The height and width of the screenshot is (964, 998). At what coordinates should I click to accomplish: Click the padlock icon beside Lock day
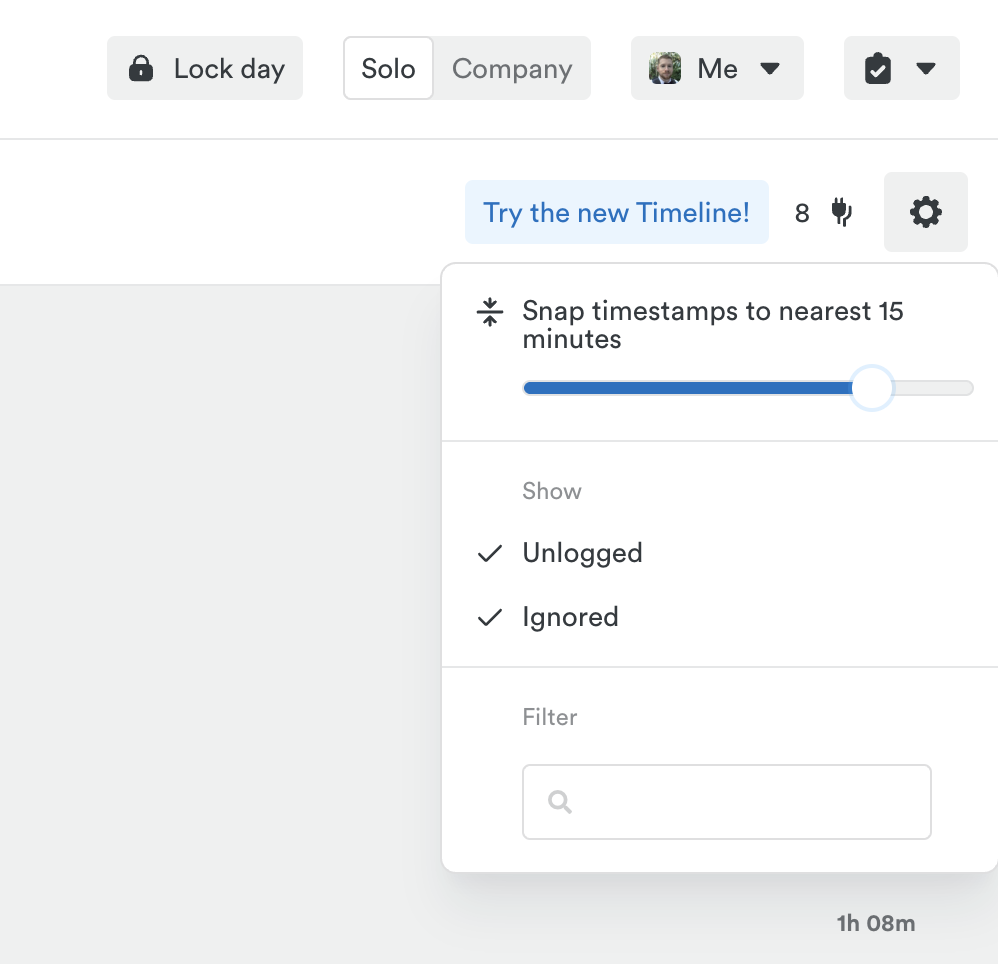tap(142, 69)
